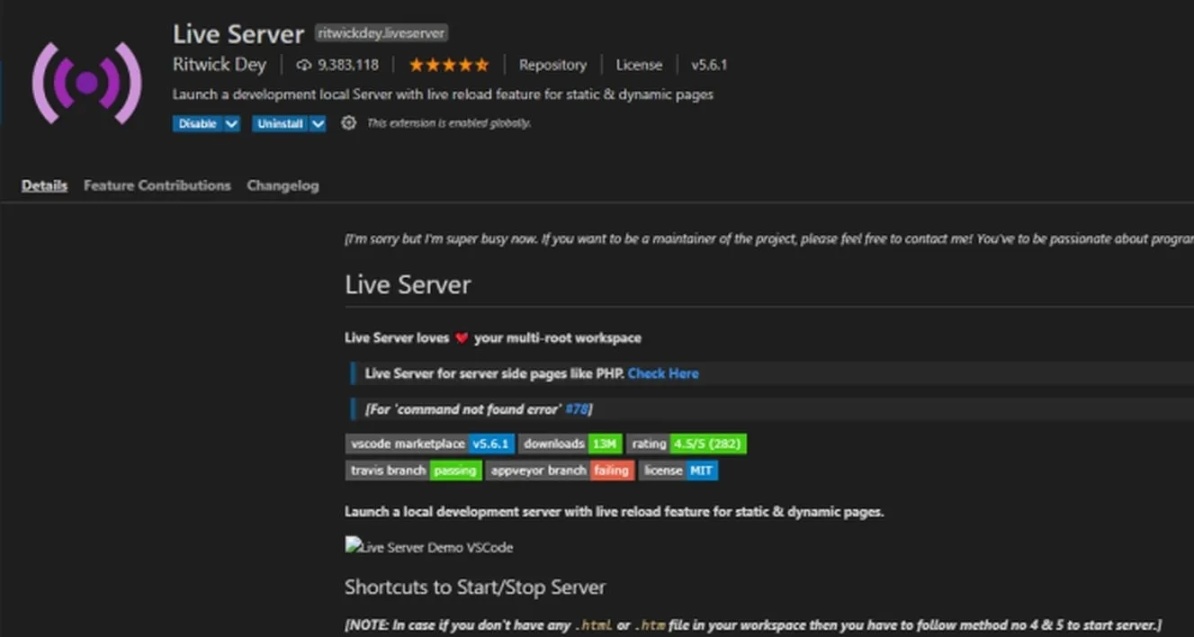Click the red heart emoji in readme

(x=461, y=339)
